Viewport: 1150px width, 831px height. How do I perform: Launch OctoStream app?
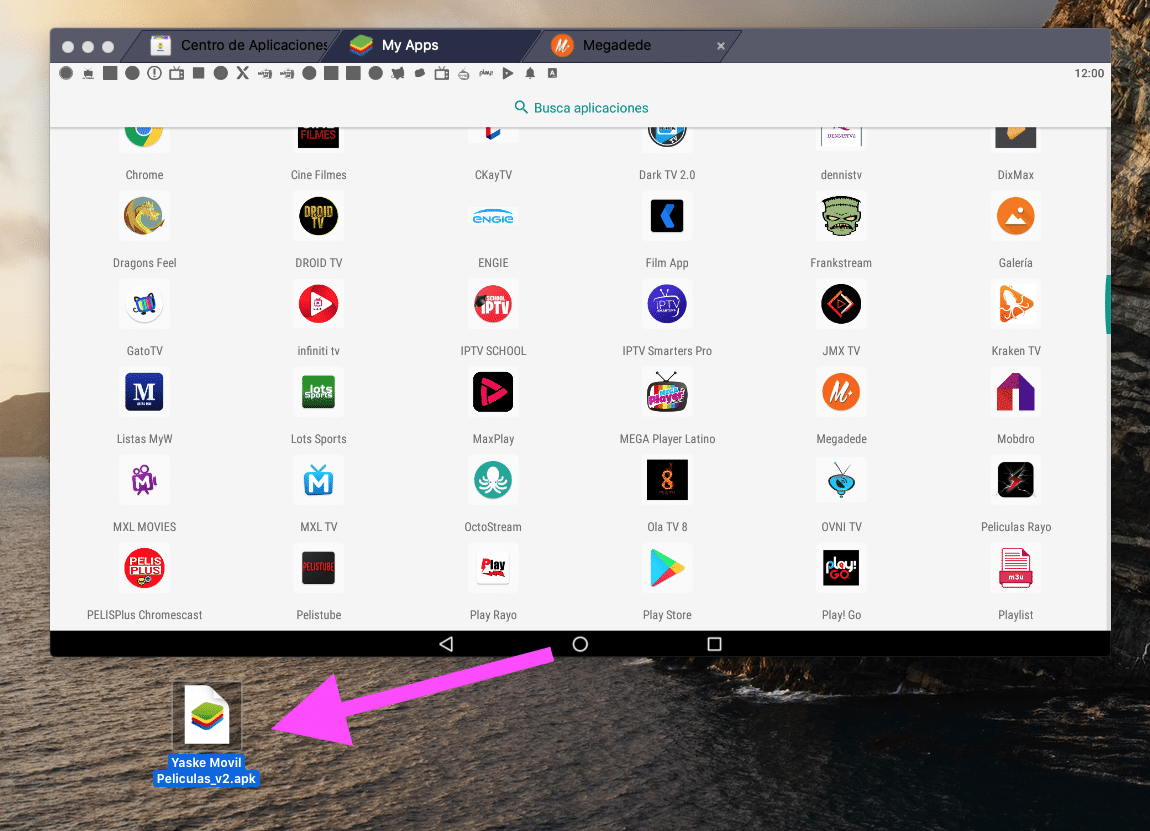[x=492, y=480]
